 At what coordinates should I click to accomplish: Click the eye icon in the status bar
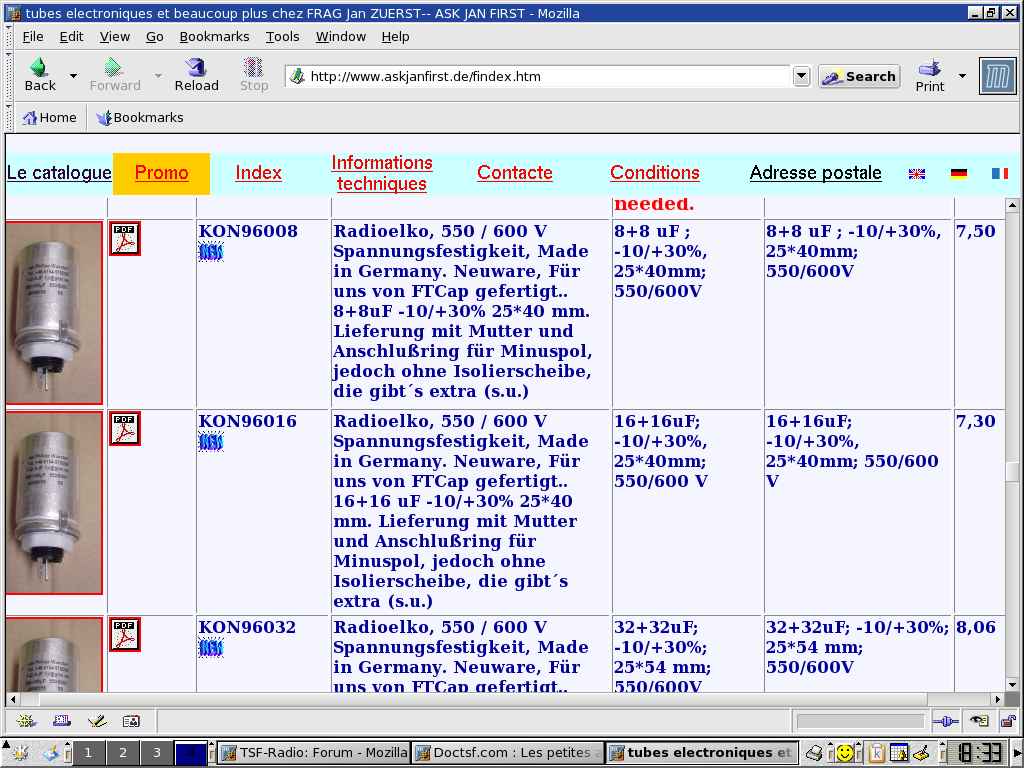(979, 721)
